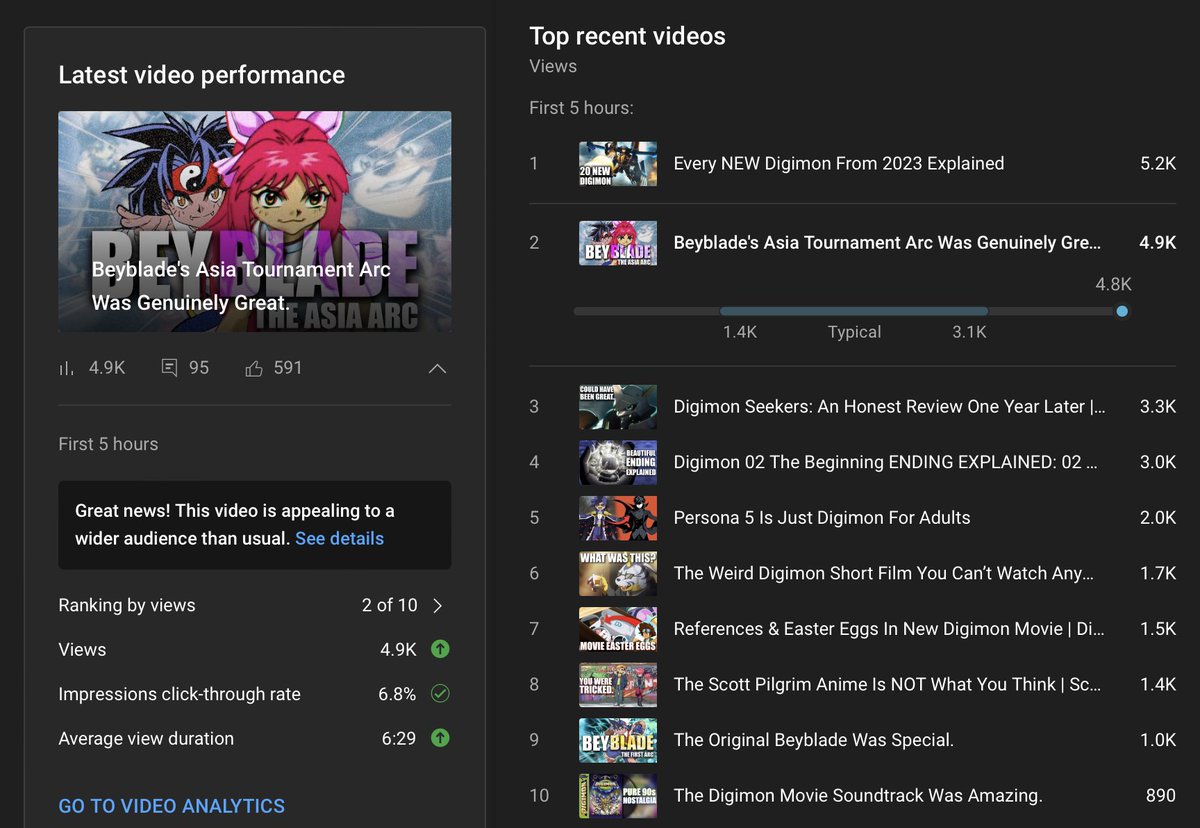Click the '2 of 10' ranking value
The height and width of the screenshot is (828, 1200).
[x=390, y=606]
